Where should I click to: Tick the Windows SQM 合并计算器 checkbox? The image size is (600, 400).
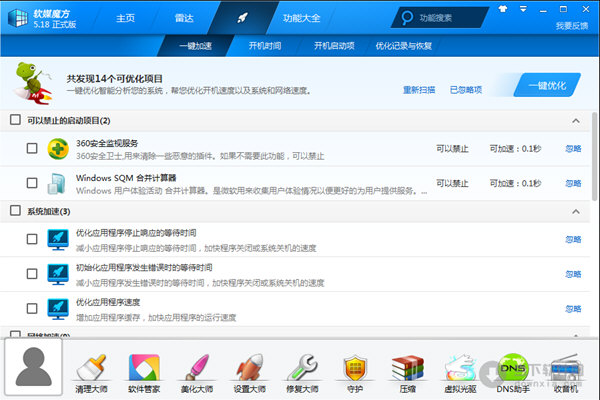click(32, 183)
